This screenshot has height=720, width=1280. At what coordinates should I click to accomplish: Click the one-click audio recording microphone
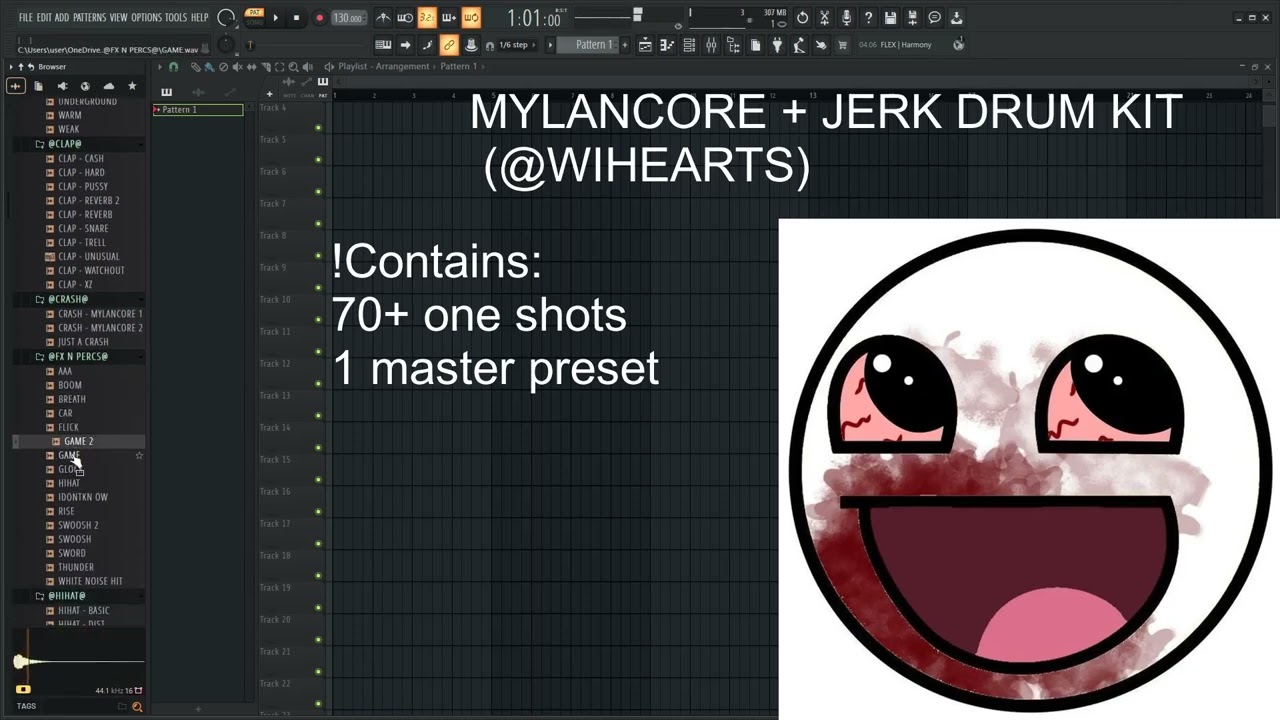(846, 17)
